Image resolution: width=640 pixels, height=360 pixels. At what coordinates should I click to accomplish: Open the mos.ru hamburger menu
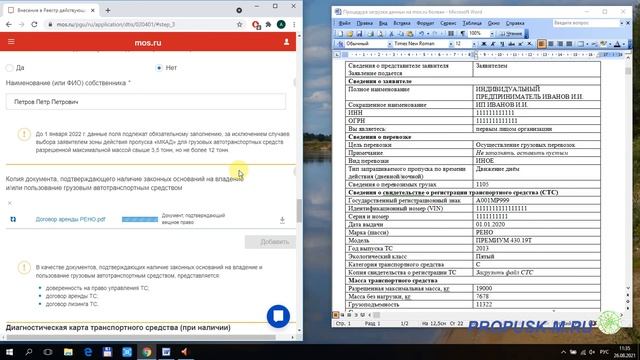pos(11,42)
